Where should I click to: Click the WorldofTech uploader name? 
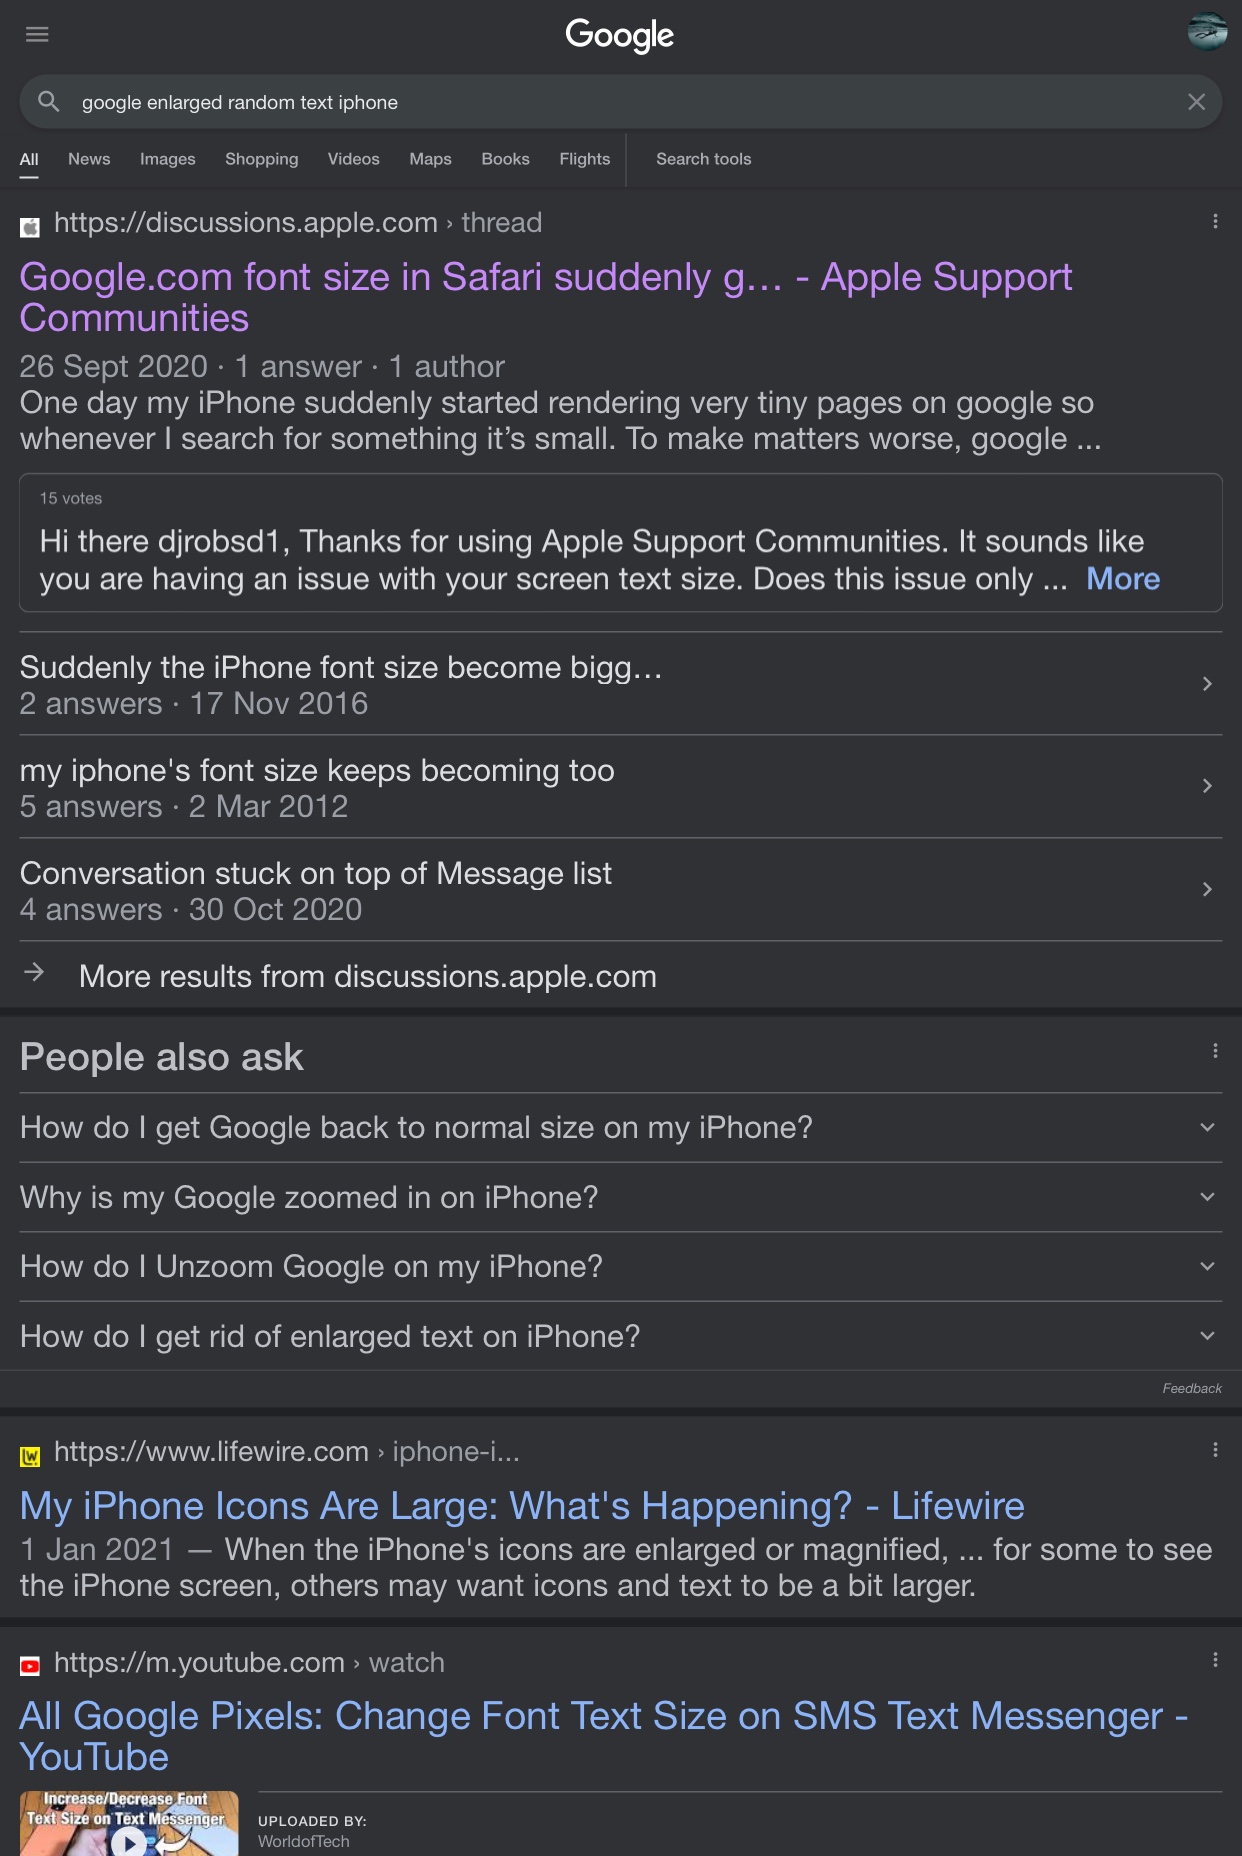[x=304, y=1842]
